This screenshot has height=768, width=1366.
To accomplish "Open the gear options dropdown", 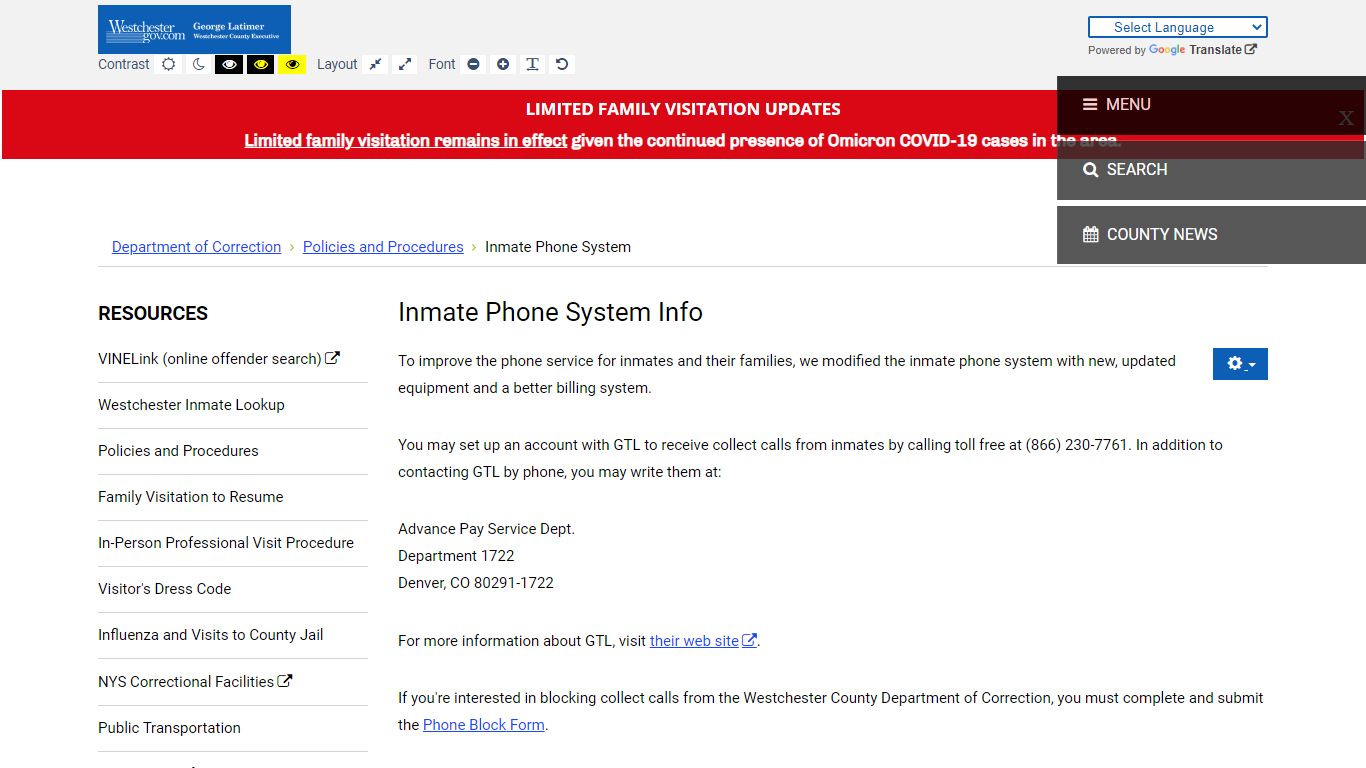I will tap(1240, 364).
